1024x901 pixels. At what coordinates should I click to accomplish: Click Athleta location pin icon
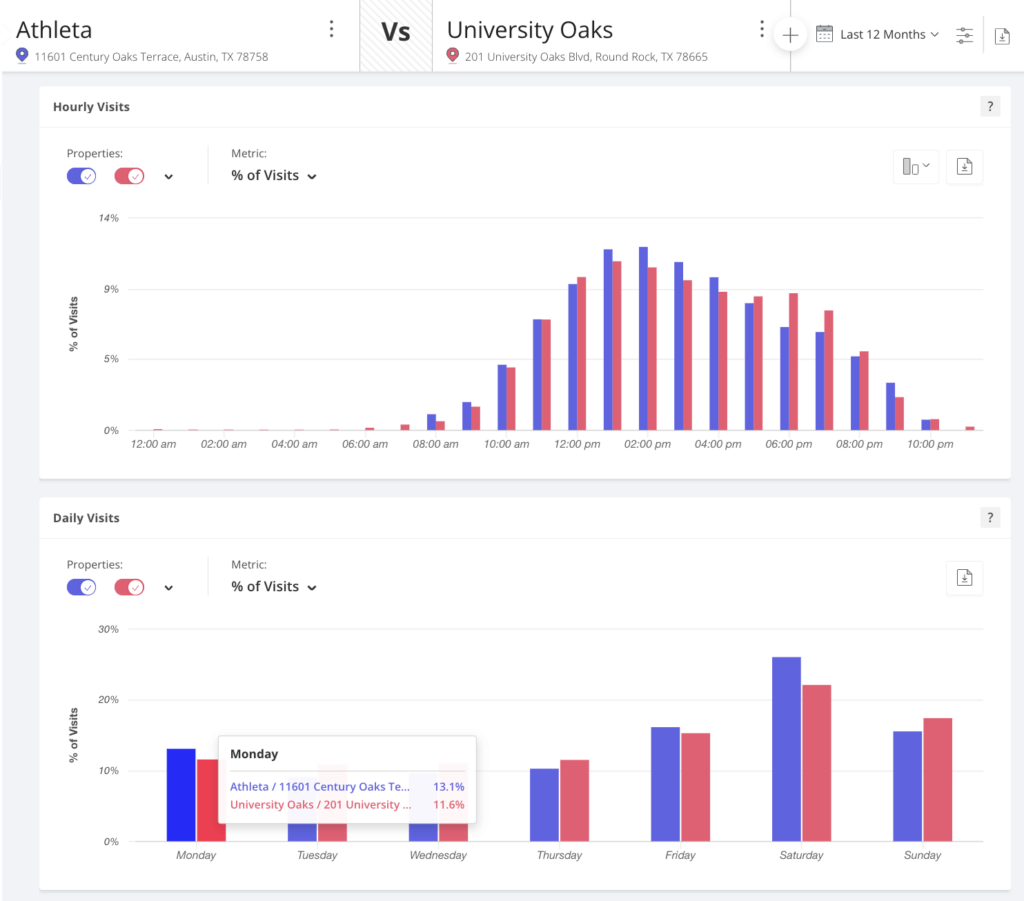pyautogui.click(x=22, y=56)
